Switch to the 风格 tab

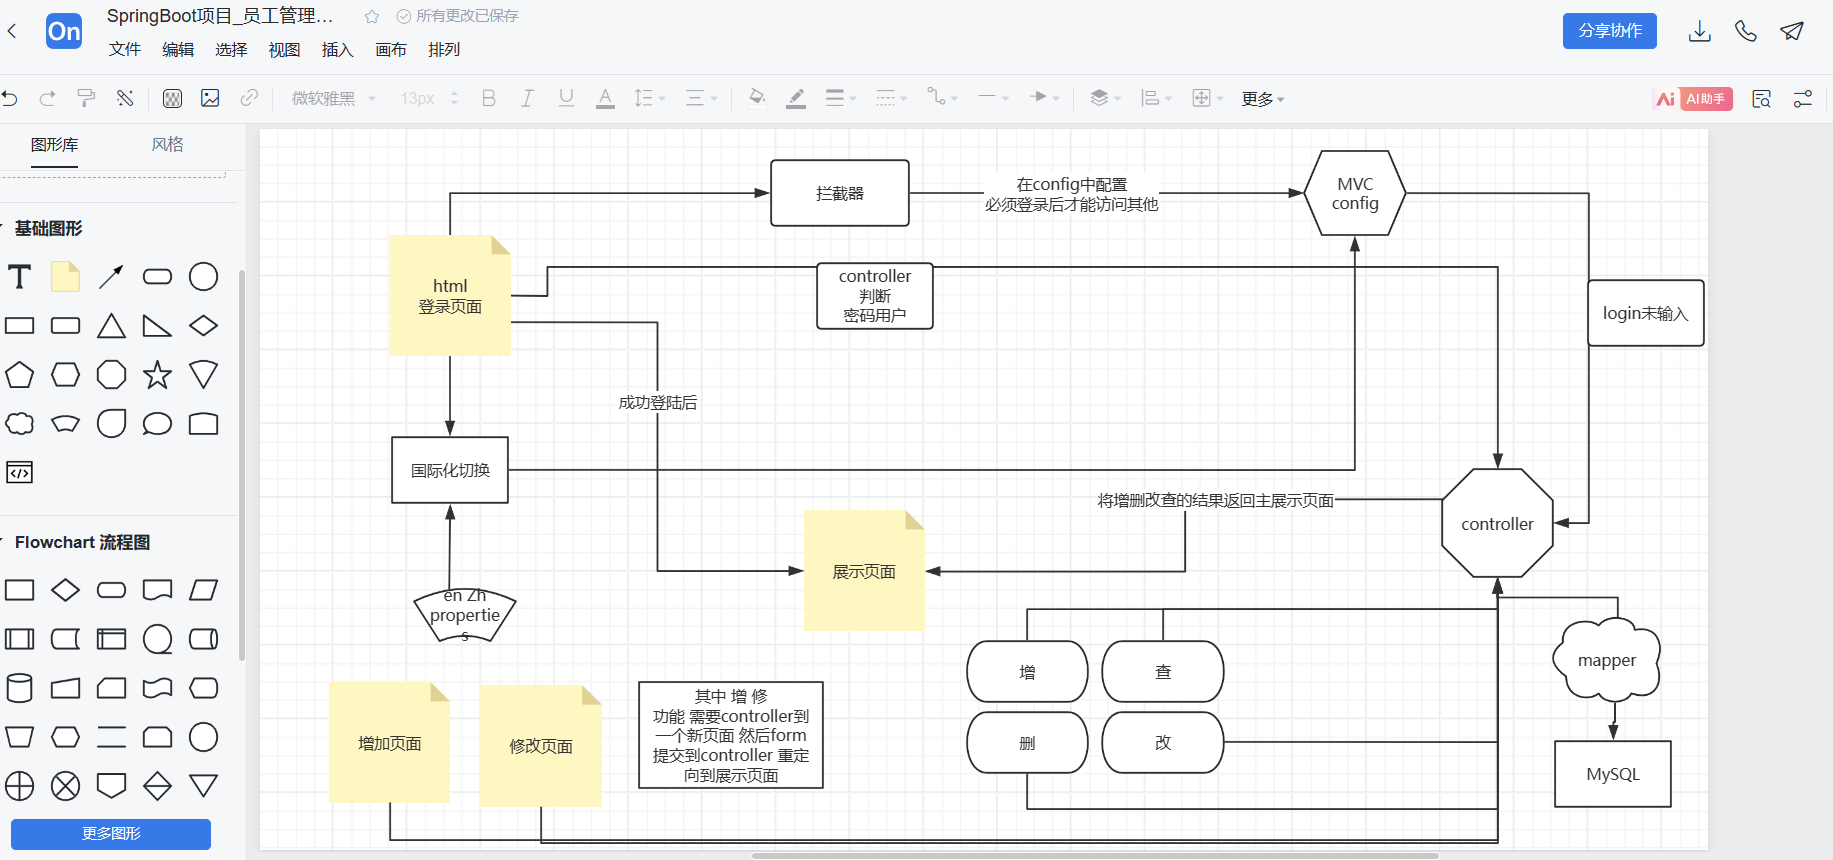[168, 145]
